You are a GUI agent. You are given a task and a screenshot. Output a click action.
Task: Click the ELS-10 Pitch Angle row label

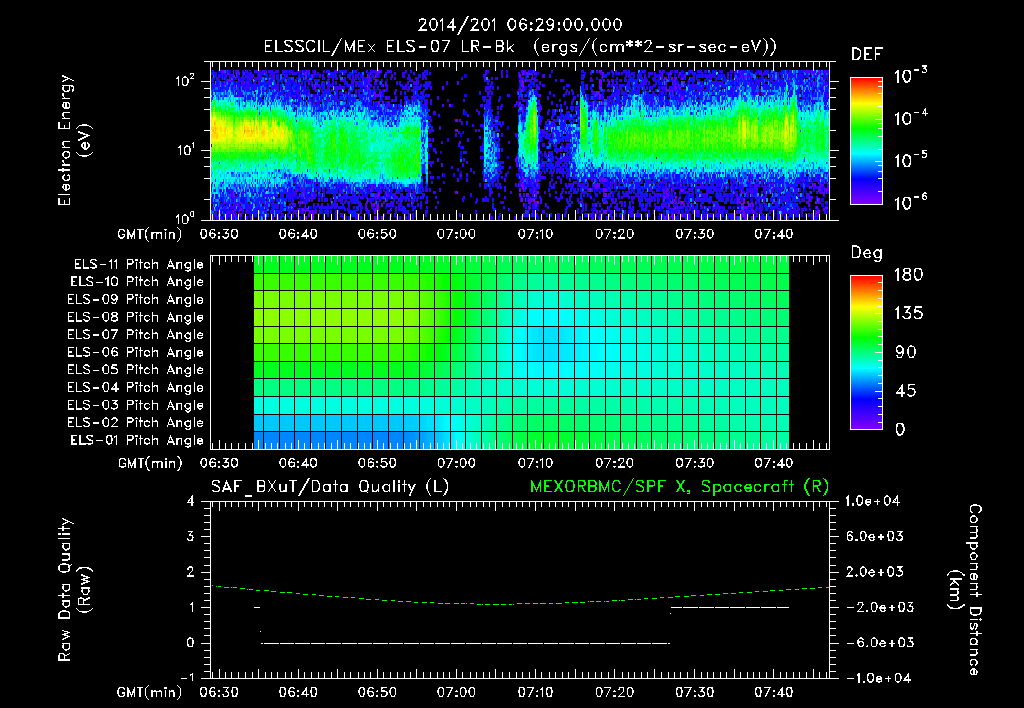click(x=137, y=282)
